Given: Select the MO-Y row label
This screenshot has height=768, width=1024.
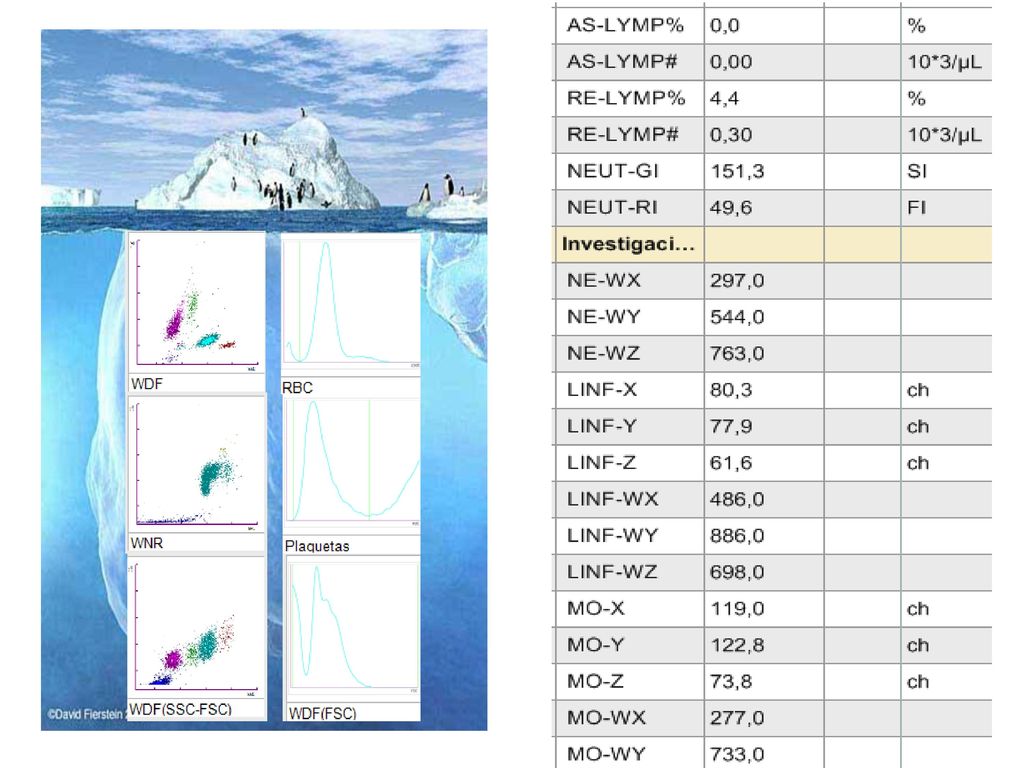Looking at the screenshot, I should click(596, 645).
